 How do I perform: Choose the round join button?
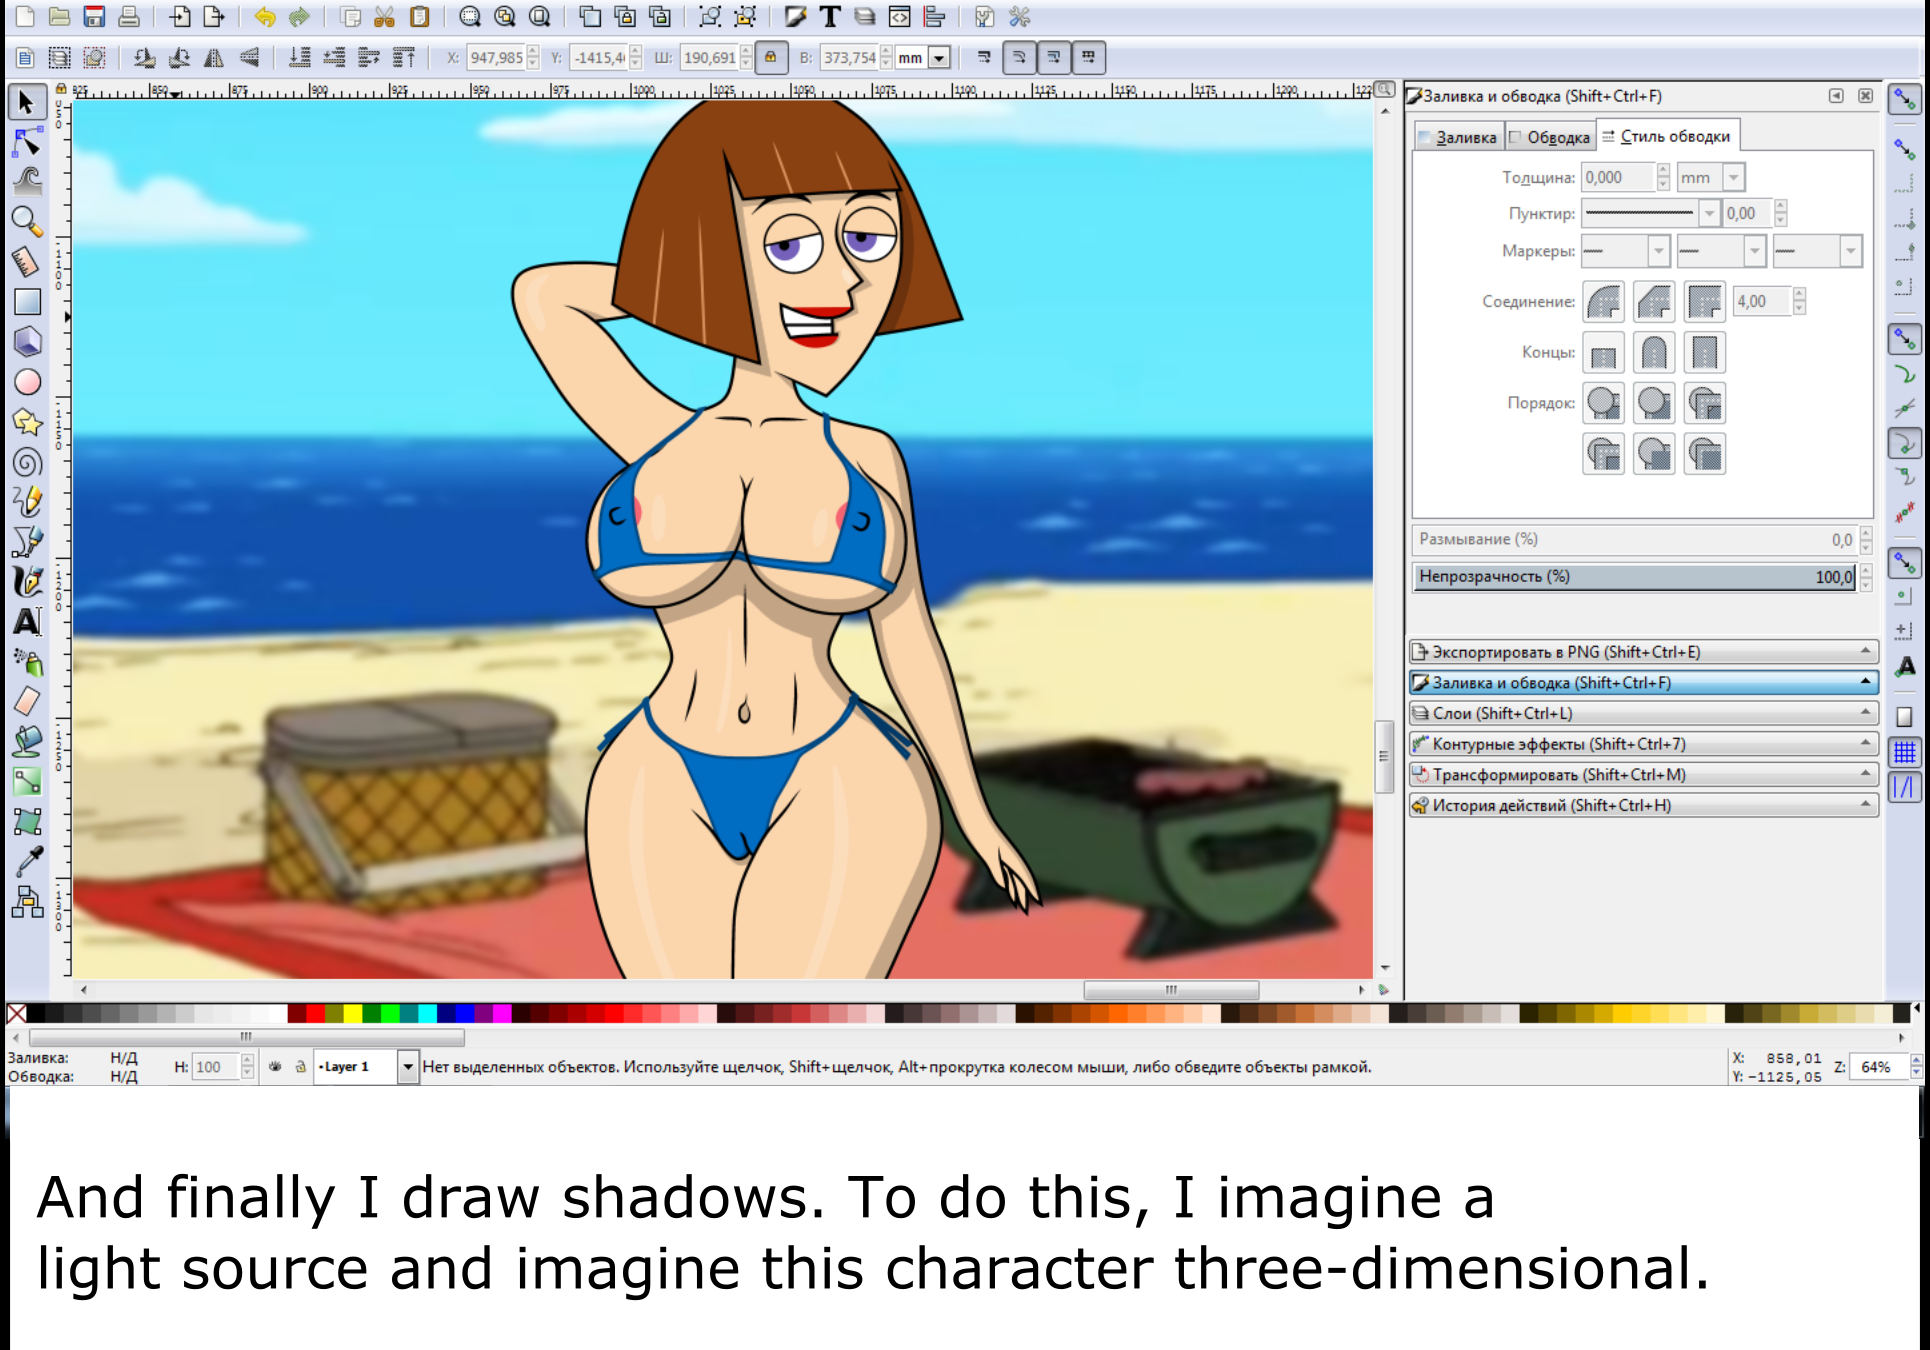click(x=1604, y=301)
